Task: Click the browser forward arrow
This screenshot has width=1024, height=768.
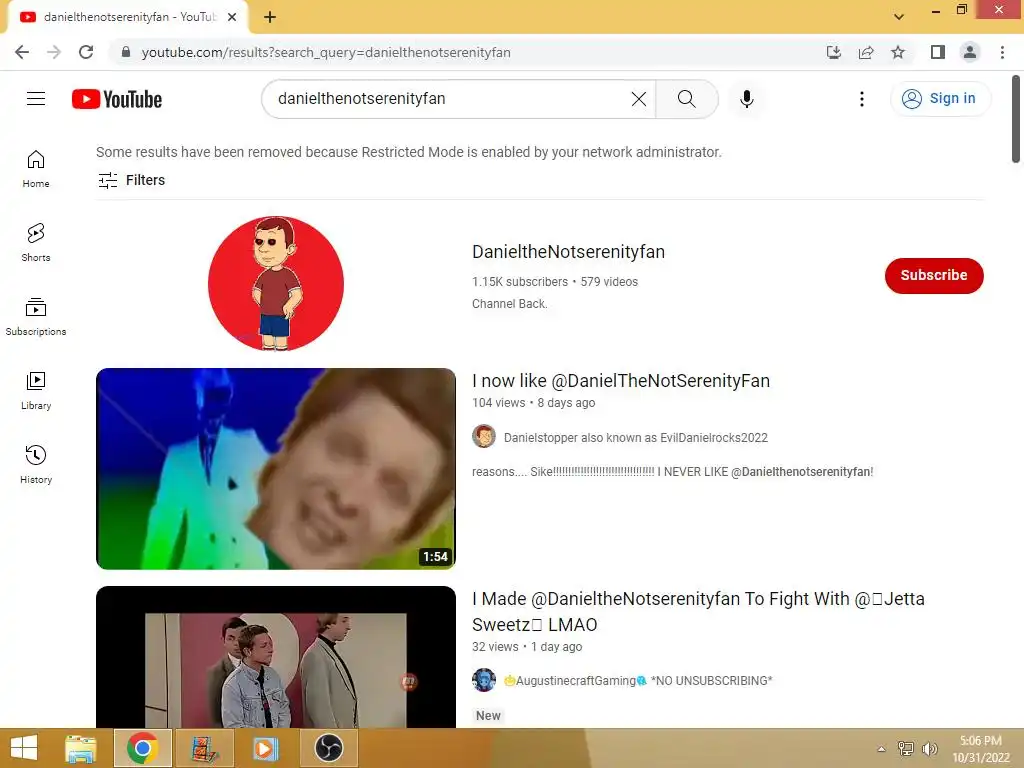Action: 54,52
